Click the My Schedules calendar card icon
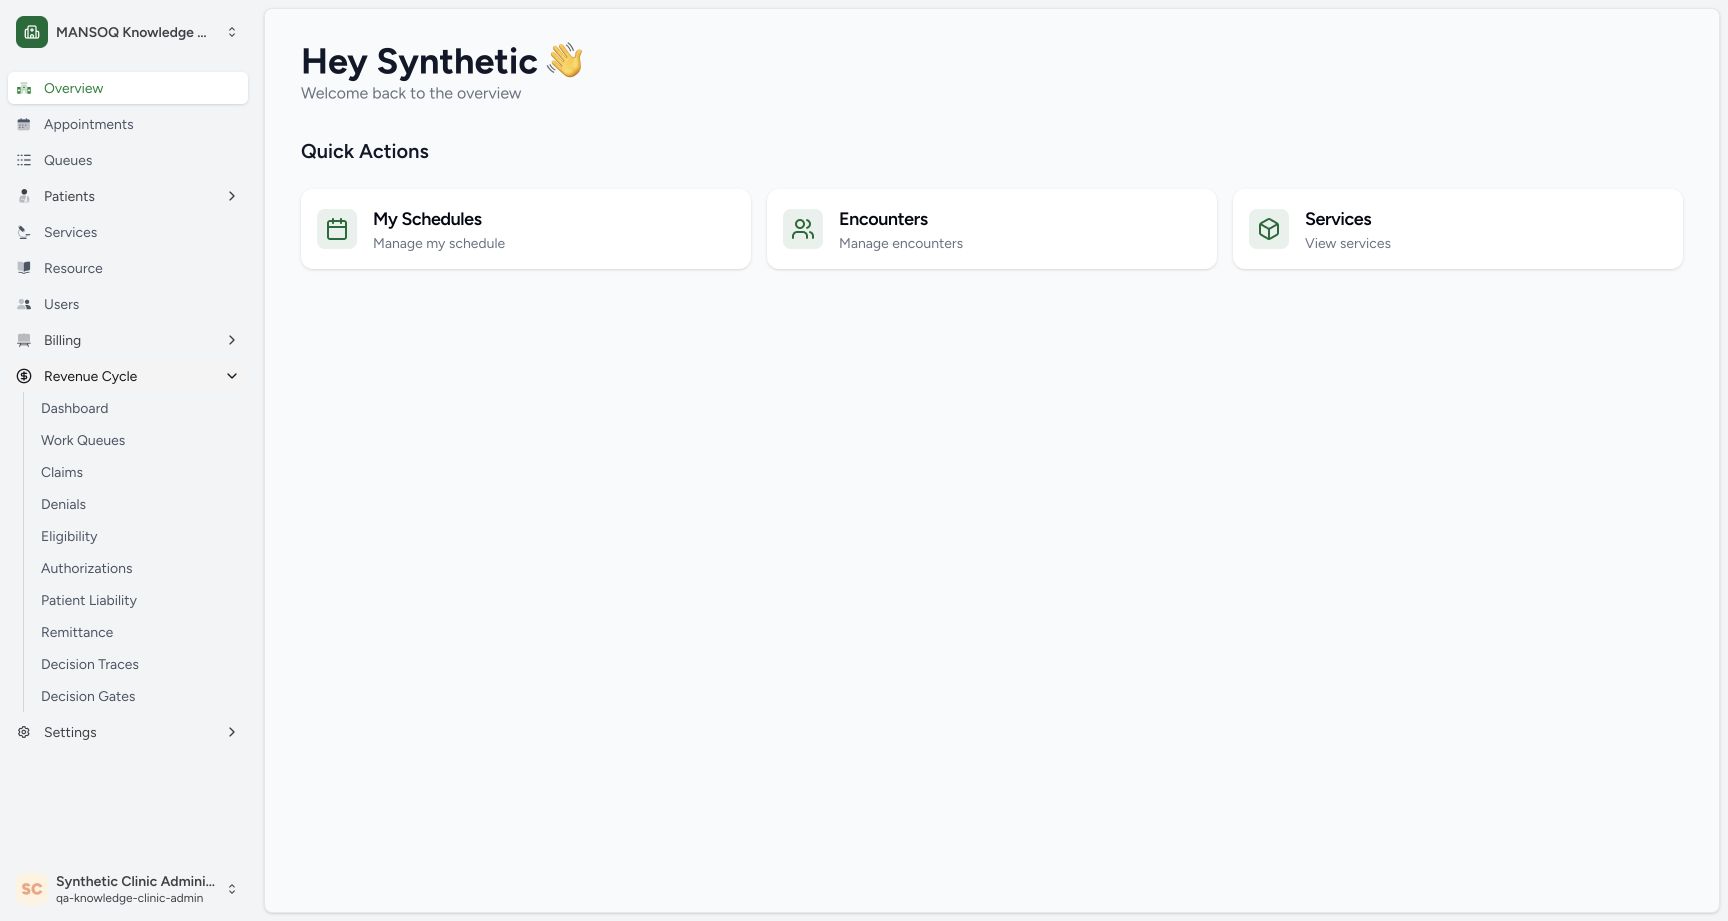This screenshot has width=1728, height=921. (x=337, y=229)
